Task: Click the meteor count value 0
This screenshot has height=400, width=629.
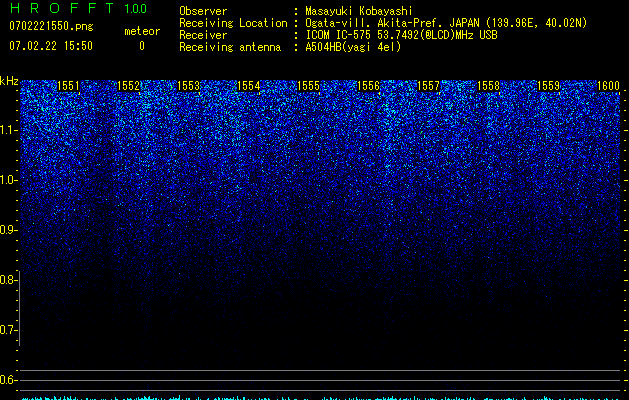Action: coord(142,46)
